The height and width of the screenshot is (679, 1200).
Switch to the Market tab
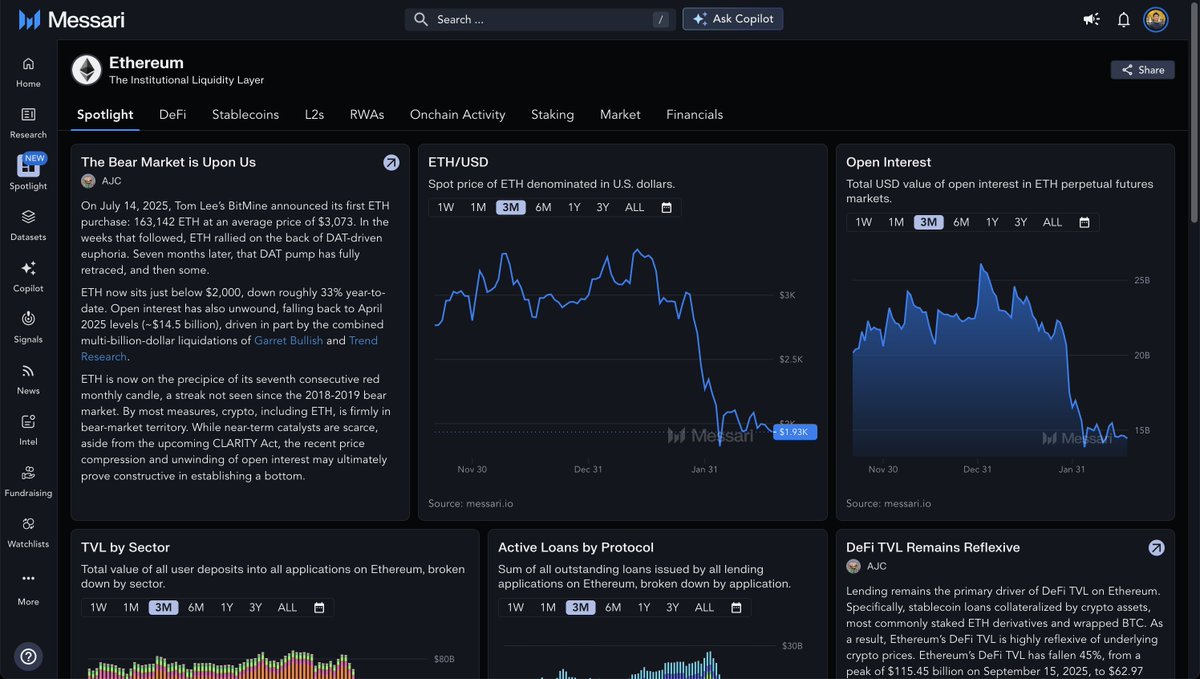[x=620, y=114]
